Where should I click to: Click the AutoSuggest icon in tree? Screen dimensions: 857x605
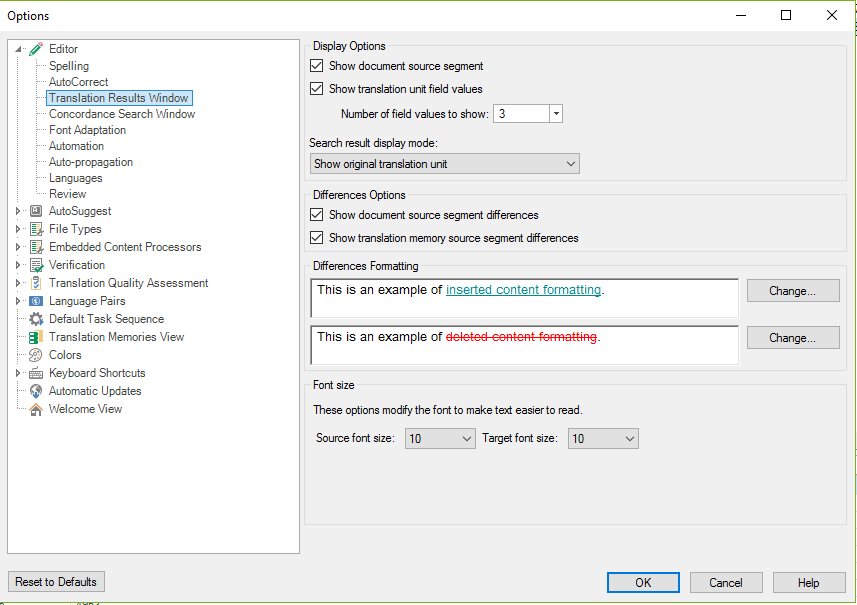click(36, 211)
